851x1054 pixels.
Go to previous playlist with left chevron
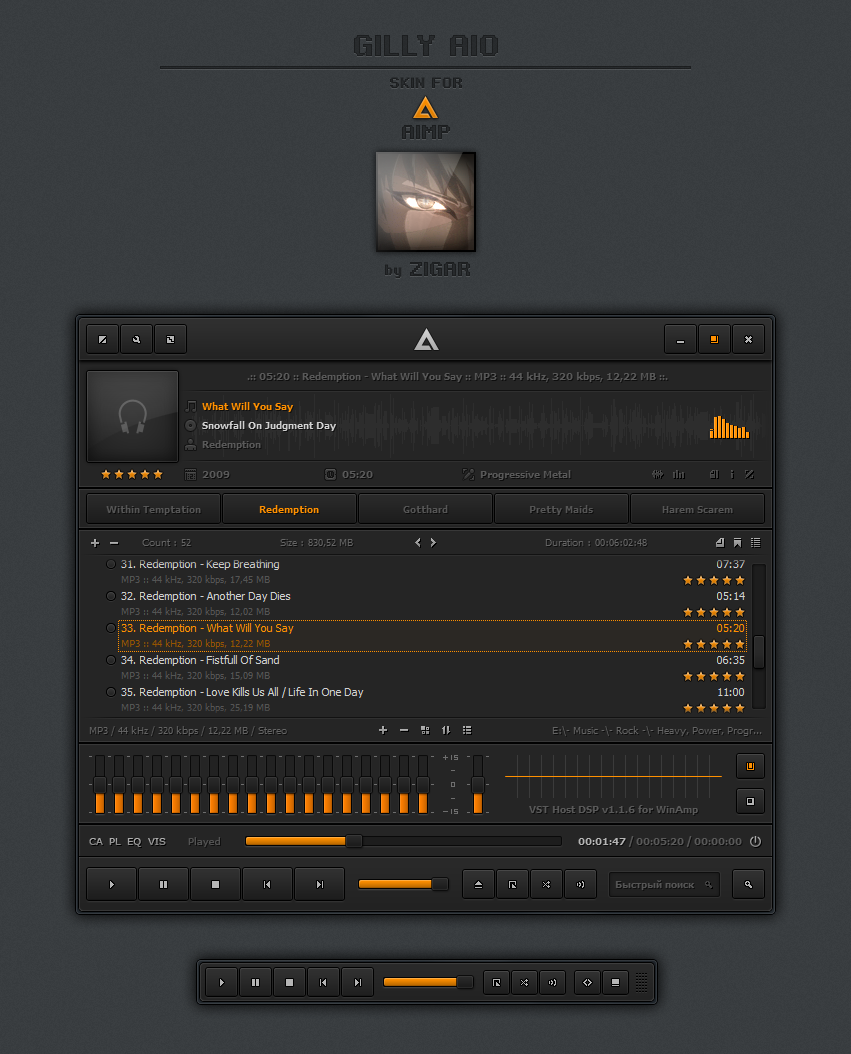coord(418,542)
